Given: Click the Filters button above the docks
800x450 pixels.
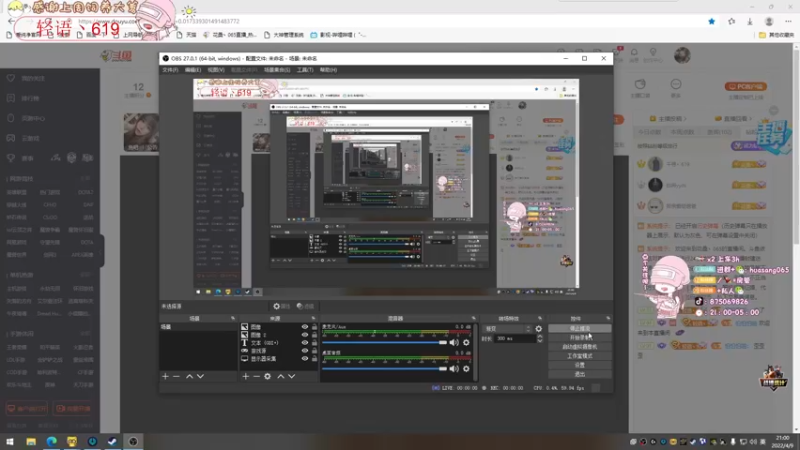Looking at the screenshot, I should click(306, 306).
